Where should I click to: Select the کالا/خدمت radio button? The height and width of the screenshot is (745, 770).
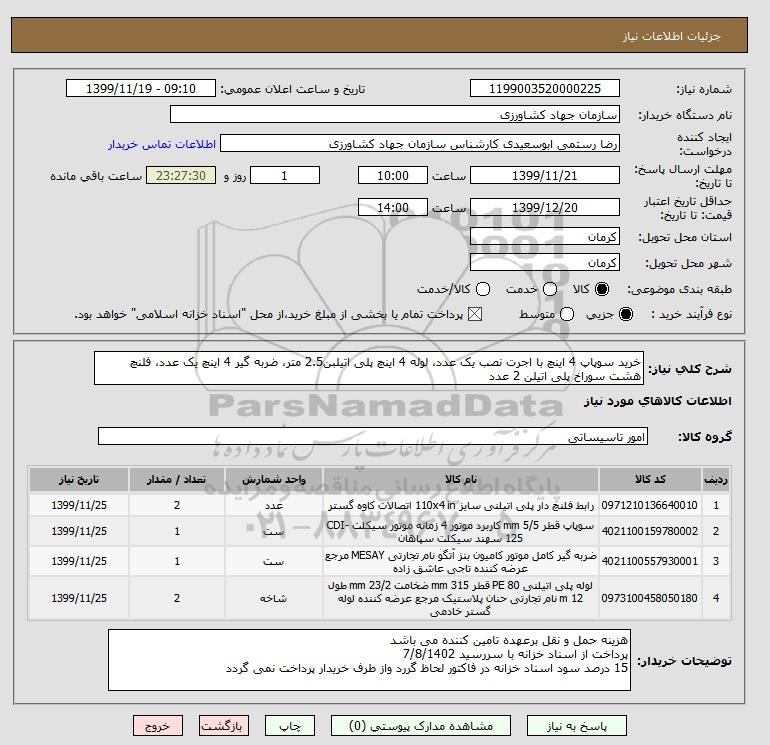[x=483, y=289]
